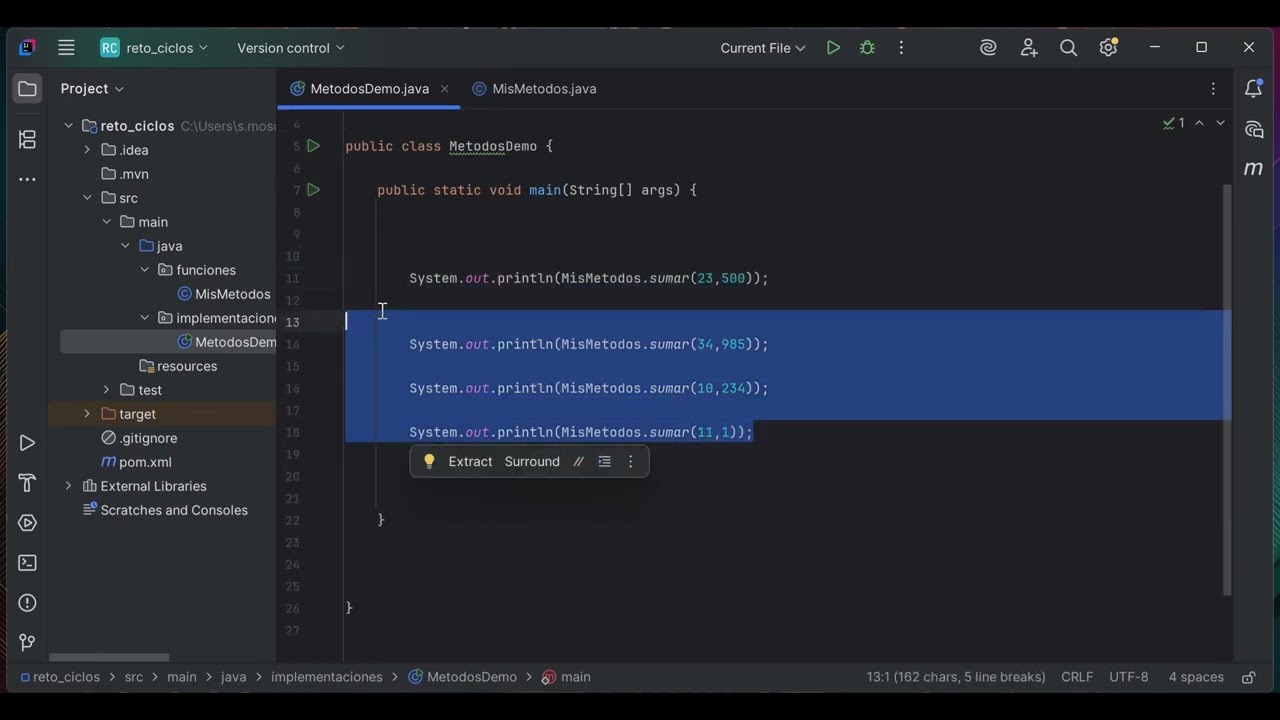
Task: Open Project view mode dropdown
Action: point(92,89)
